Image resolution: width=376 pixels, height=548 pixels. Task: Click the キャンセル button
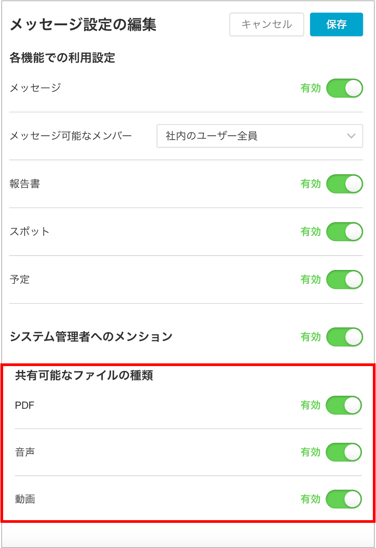click(266, 24)
